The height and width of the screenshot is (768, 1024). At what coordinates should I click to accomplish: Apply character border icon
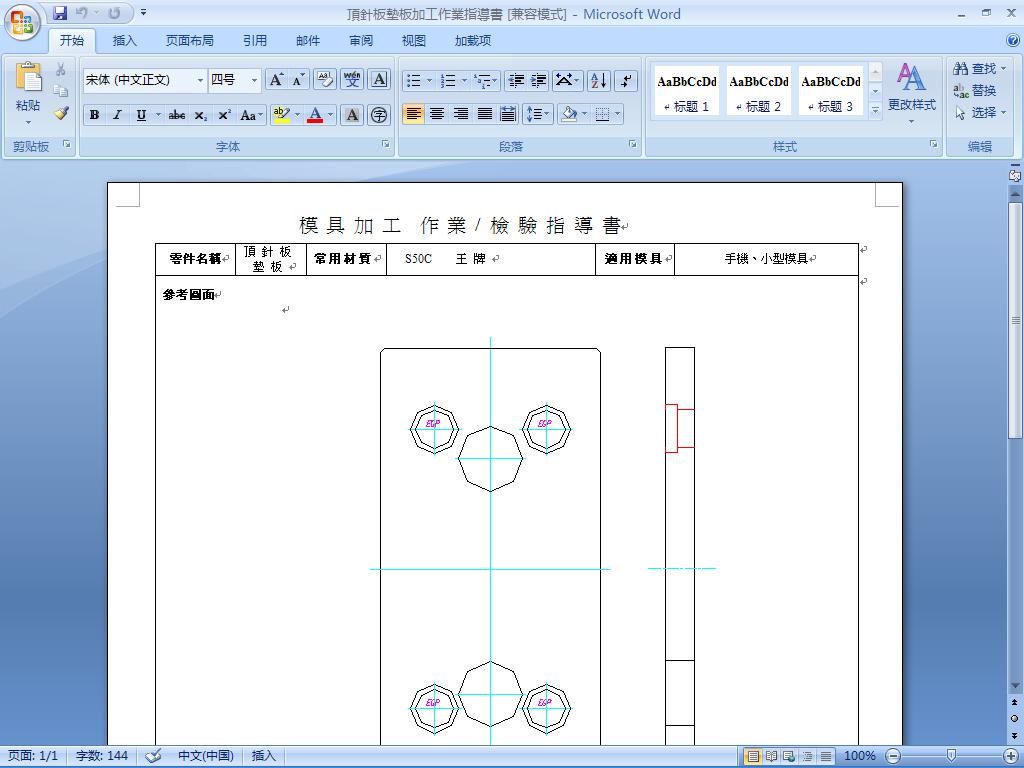pyautogui.click(x=379, y=80)
